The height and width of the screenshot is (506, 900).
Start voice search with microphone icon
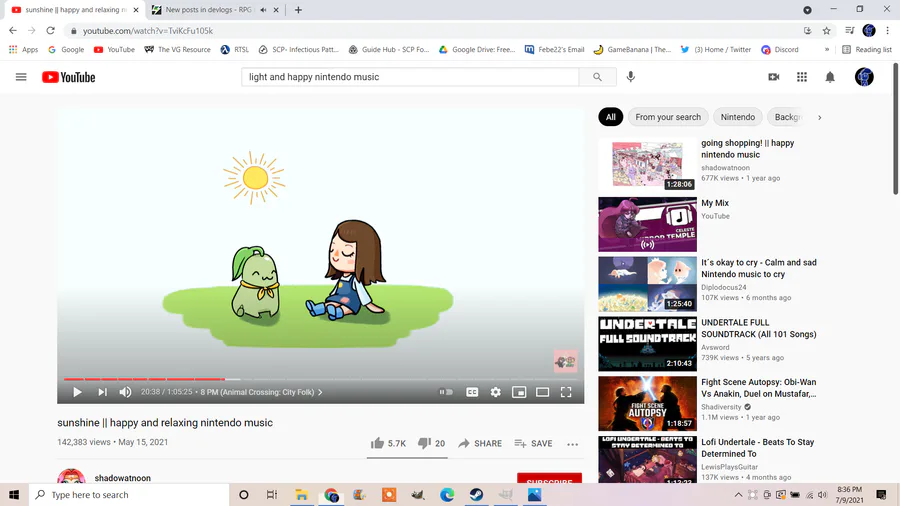tap(630, 77)
